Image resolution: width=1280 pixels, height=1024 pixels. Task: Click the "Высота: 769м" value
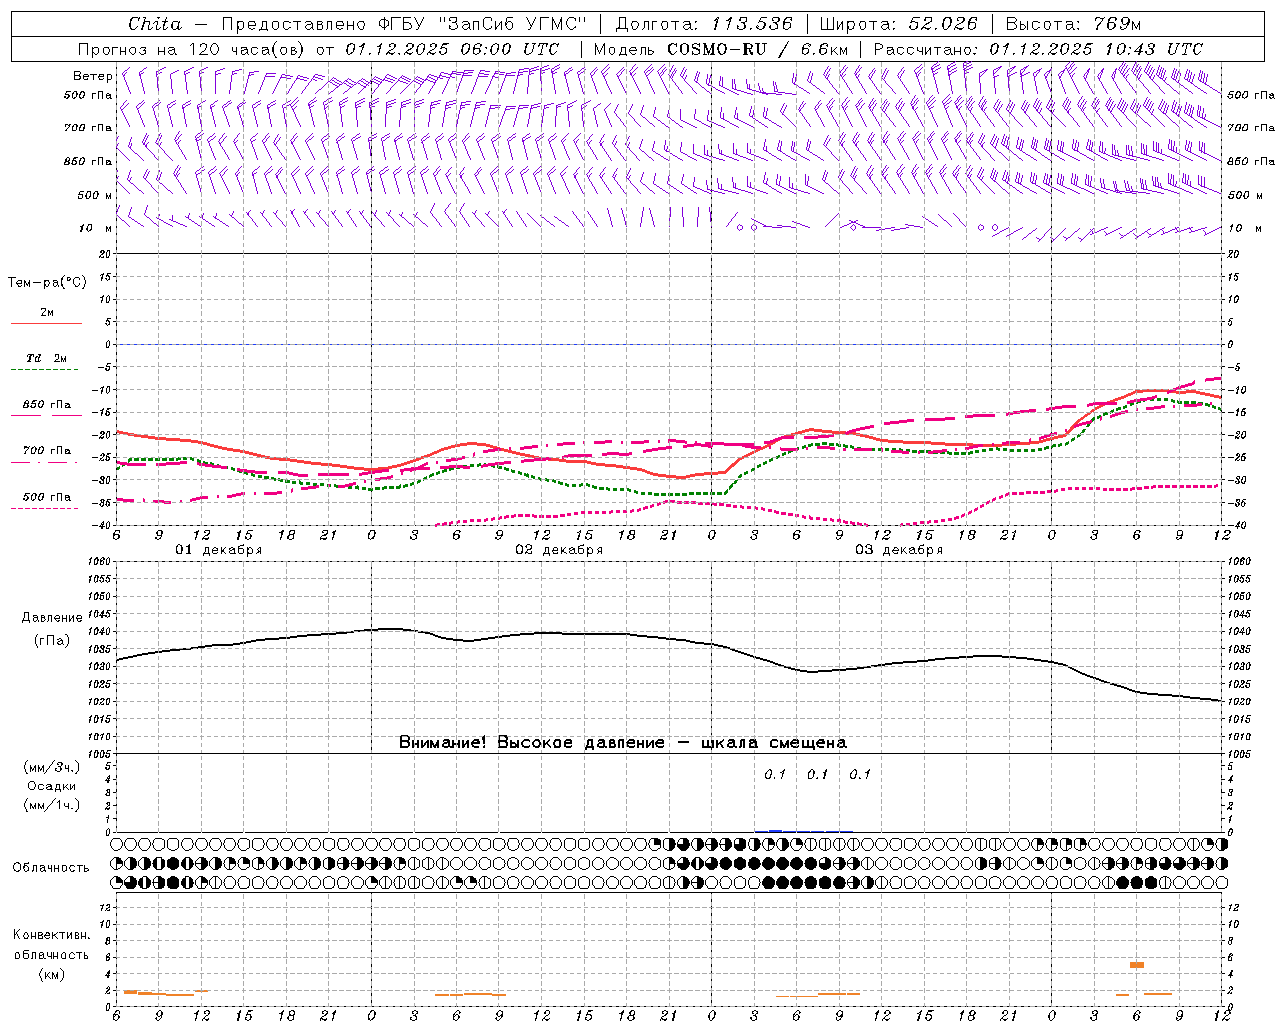coord(1073,24)
